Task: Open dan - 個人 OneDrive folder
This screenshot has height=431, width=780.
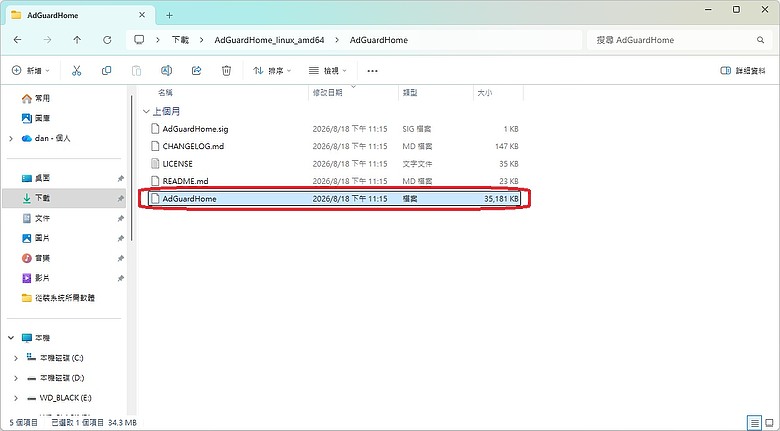Action: pos(46,138)
